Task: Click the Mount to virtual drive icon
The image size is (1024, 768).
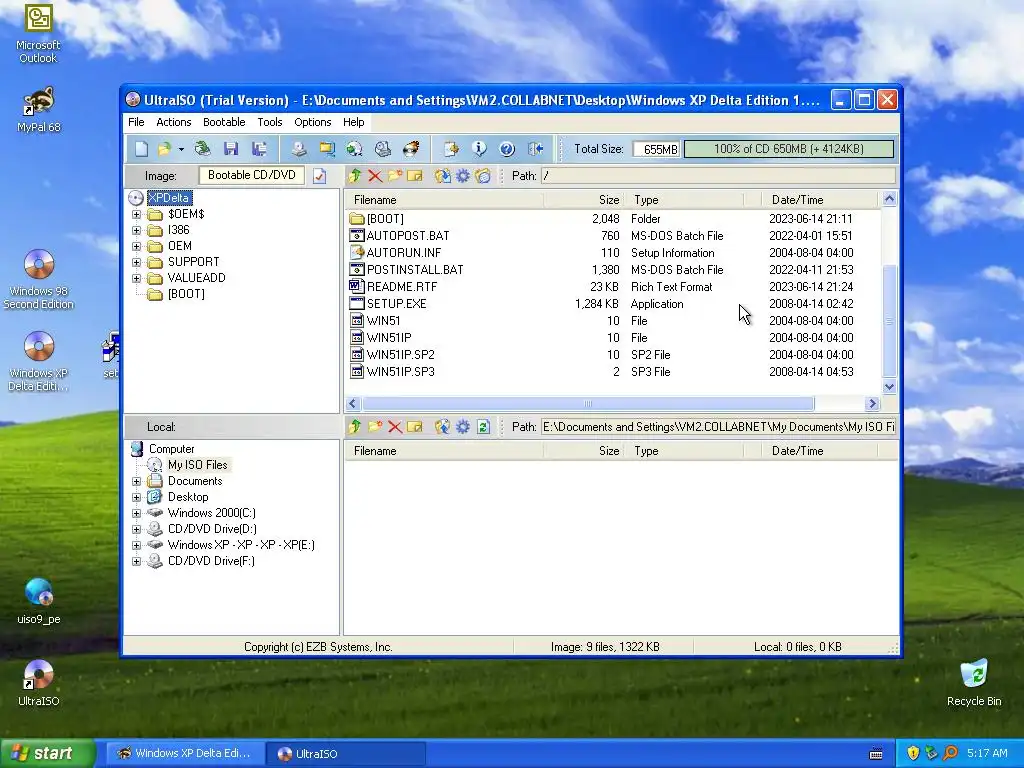Action: 383,149
